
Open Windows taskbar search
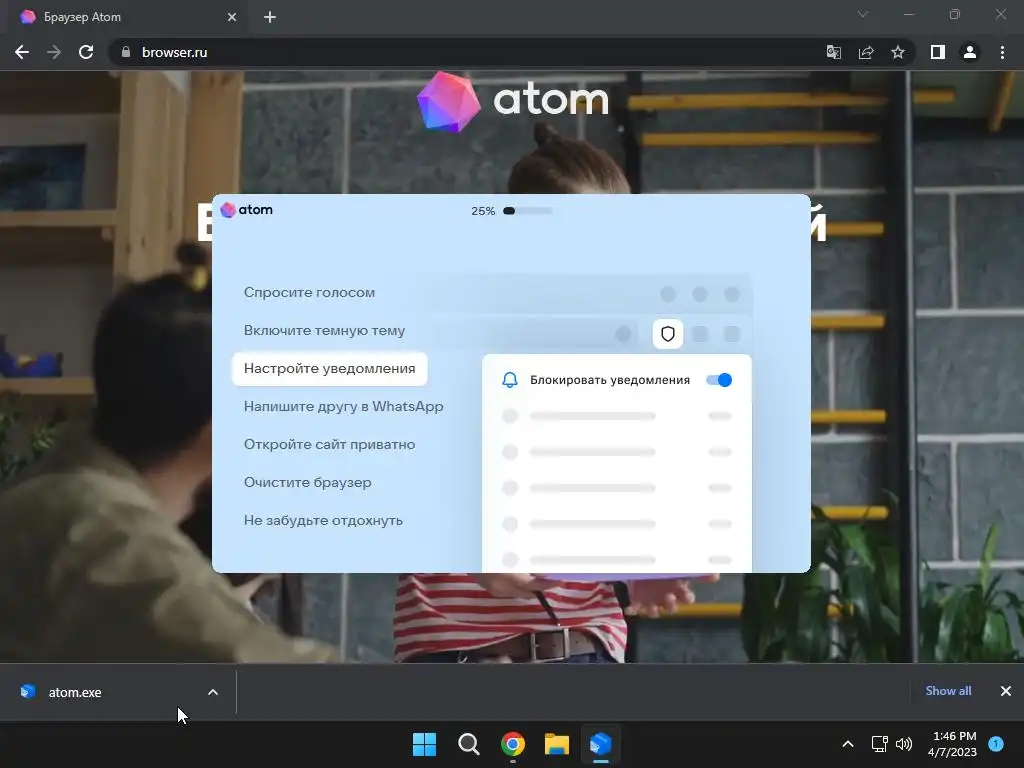[468, 744]
